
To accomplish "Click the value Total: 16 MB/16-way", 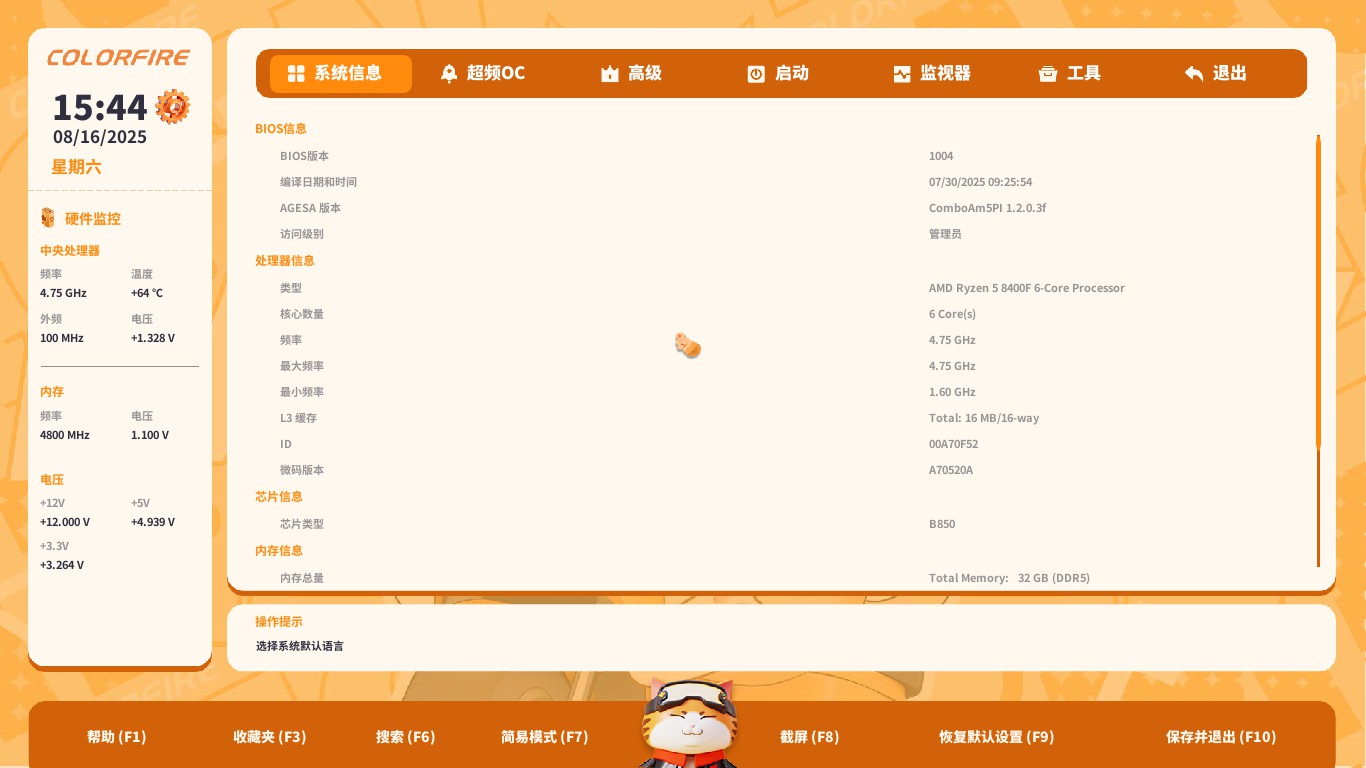I will 984,418.
